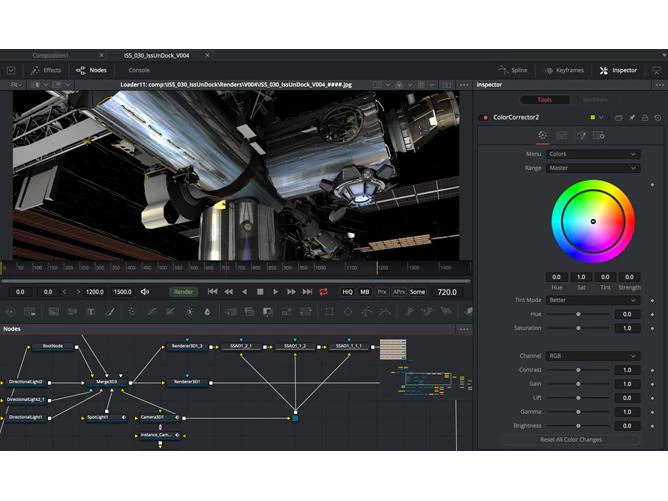The image size is (668, 501).
Task: Select the Modifiers tab in Inspector
Action: click(x=595, y=100)
